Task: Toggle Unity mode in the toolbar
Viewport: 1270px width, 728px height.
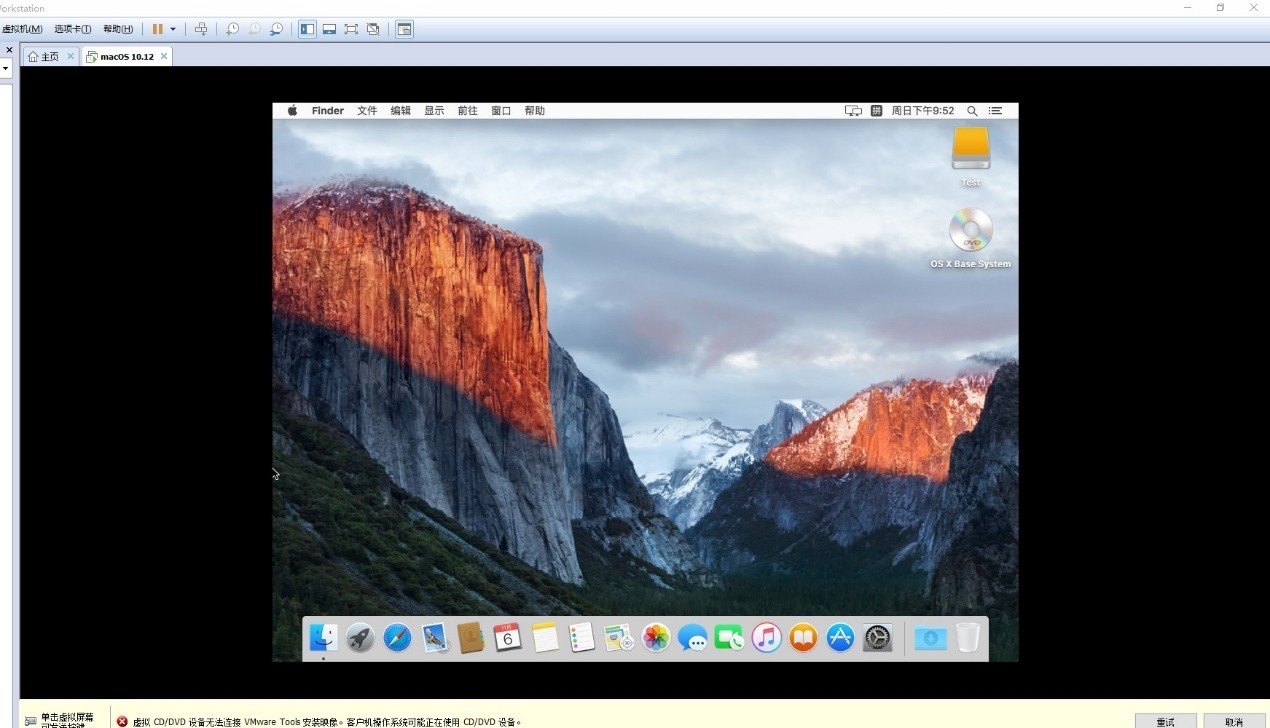Action: 373,29
